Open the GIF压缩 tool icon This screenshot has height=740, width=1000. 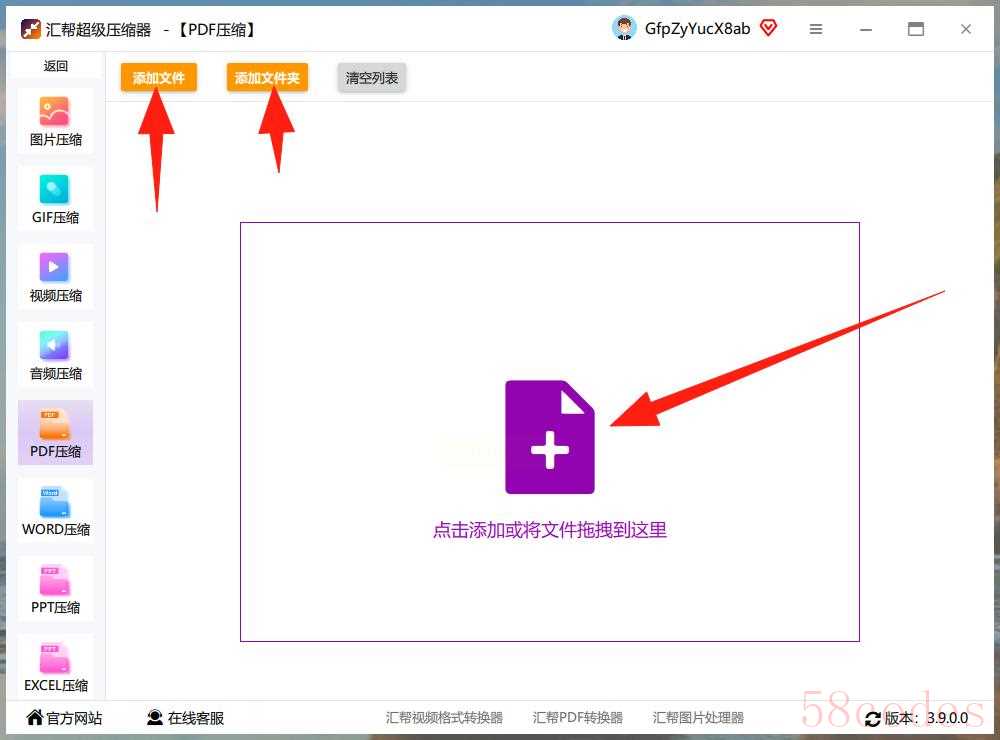pyautogui.click(x=55, y=189)
